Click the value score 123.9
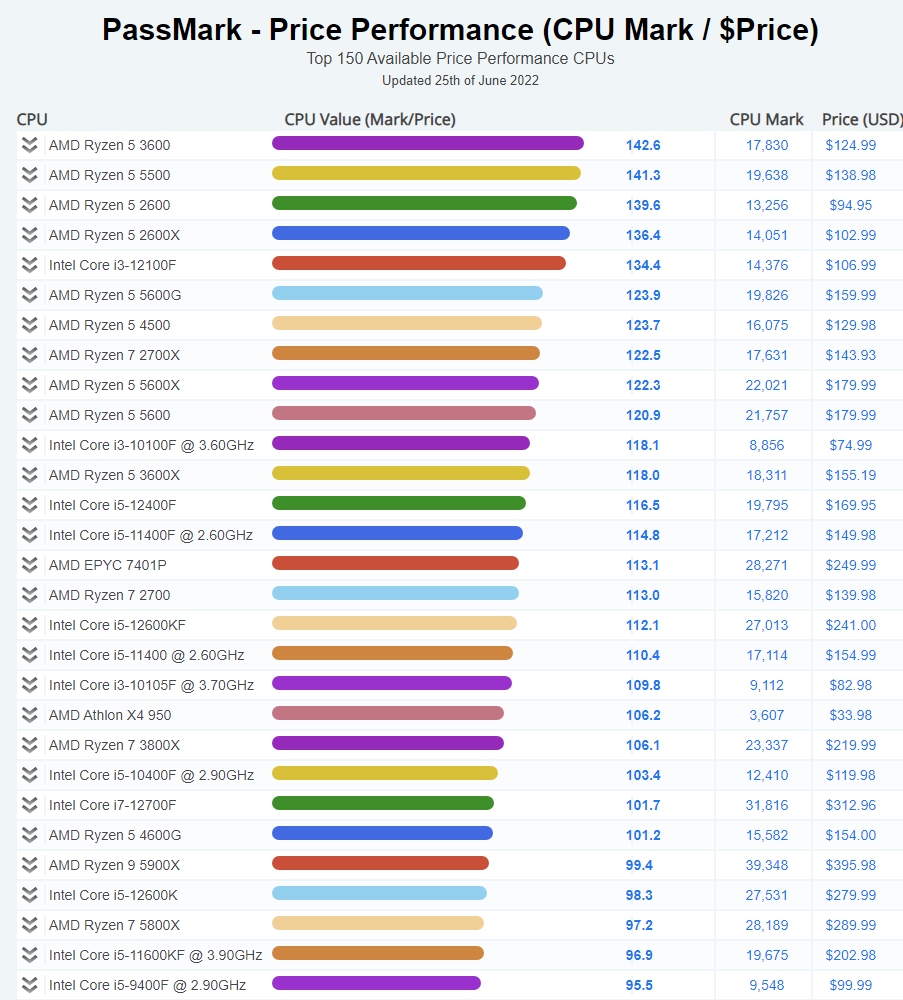 [643, 295]
